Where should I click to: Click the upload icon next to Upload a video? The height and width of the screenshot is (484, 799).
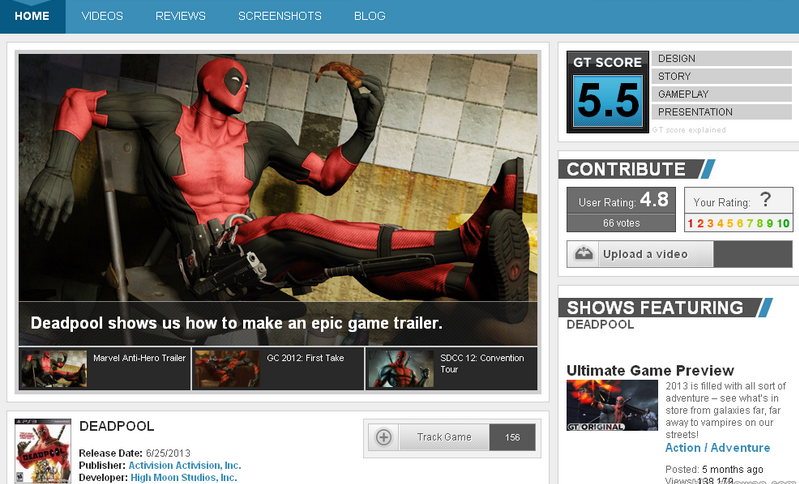click(582, 254)
